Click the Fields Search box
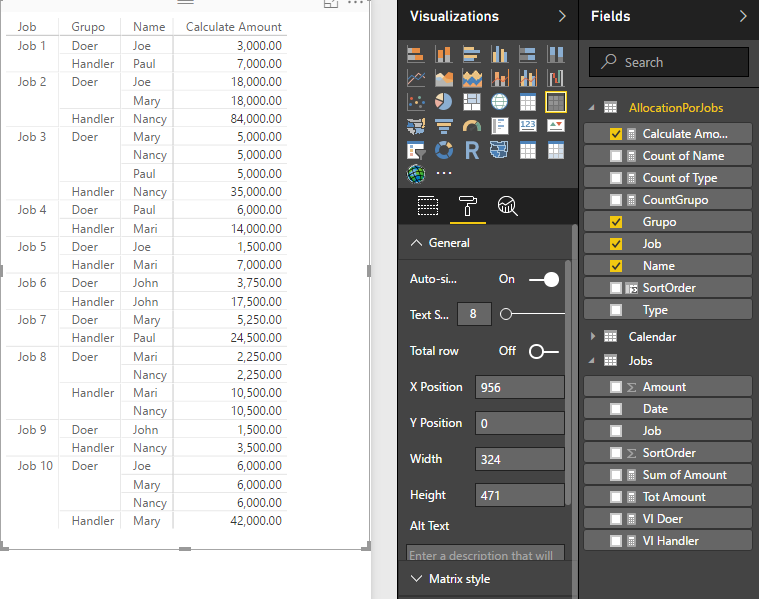Viewport: 759px width, 599px height. click(x=668, y=62)
